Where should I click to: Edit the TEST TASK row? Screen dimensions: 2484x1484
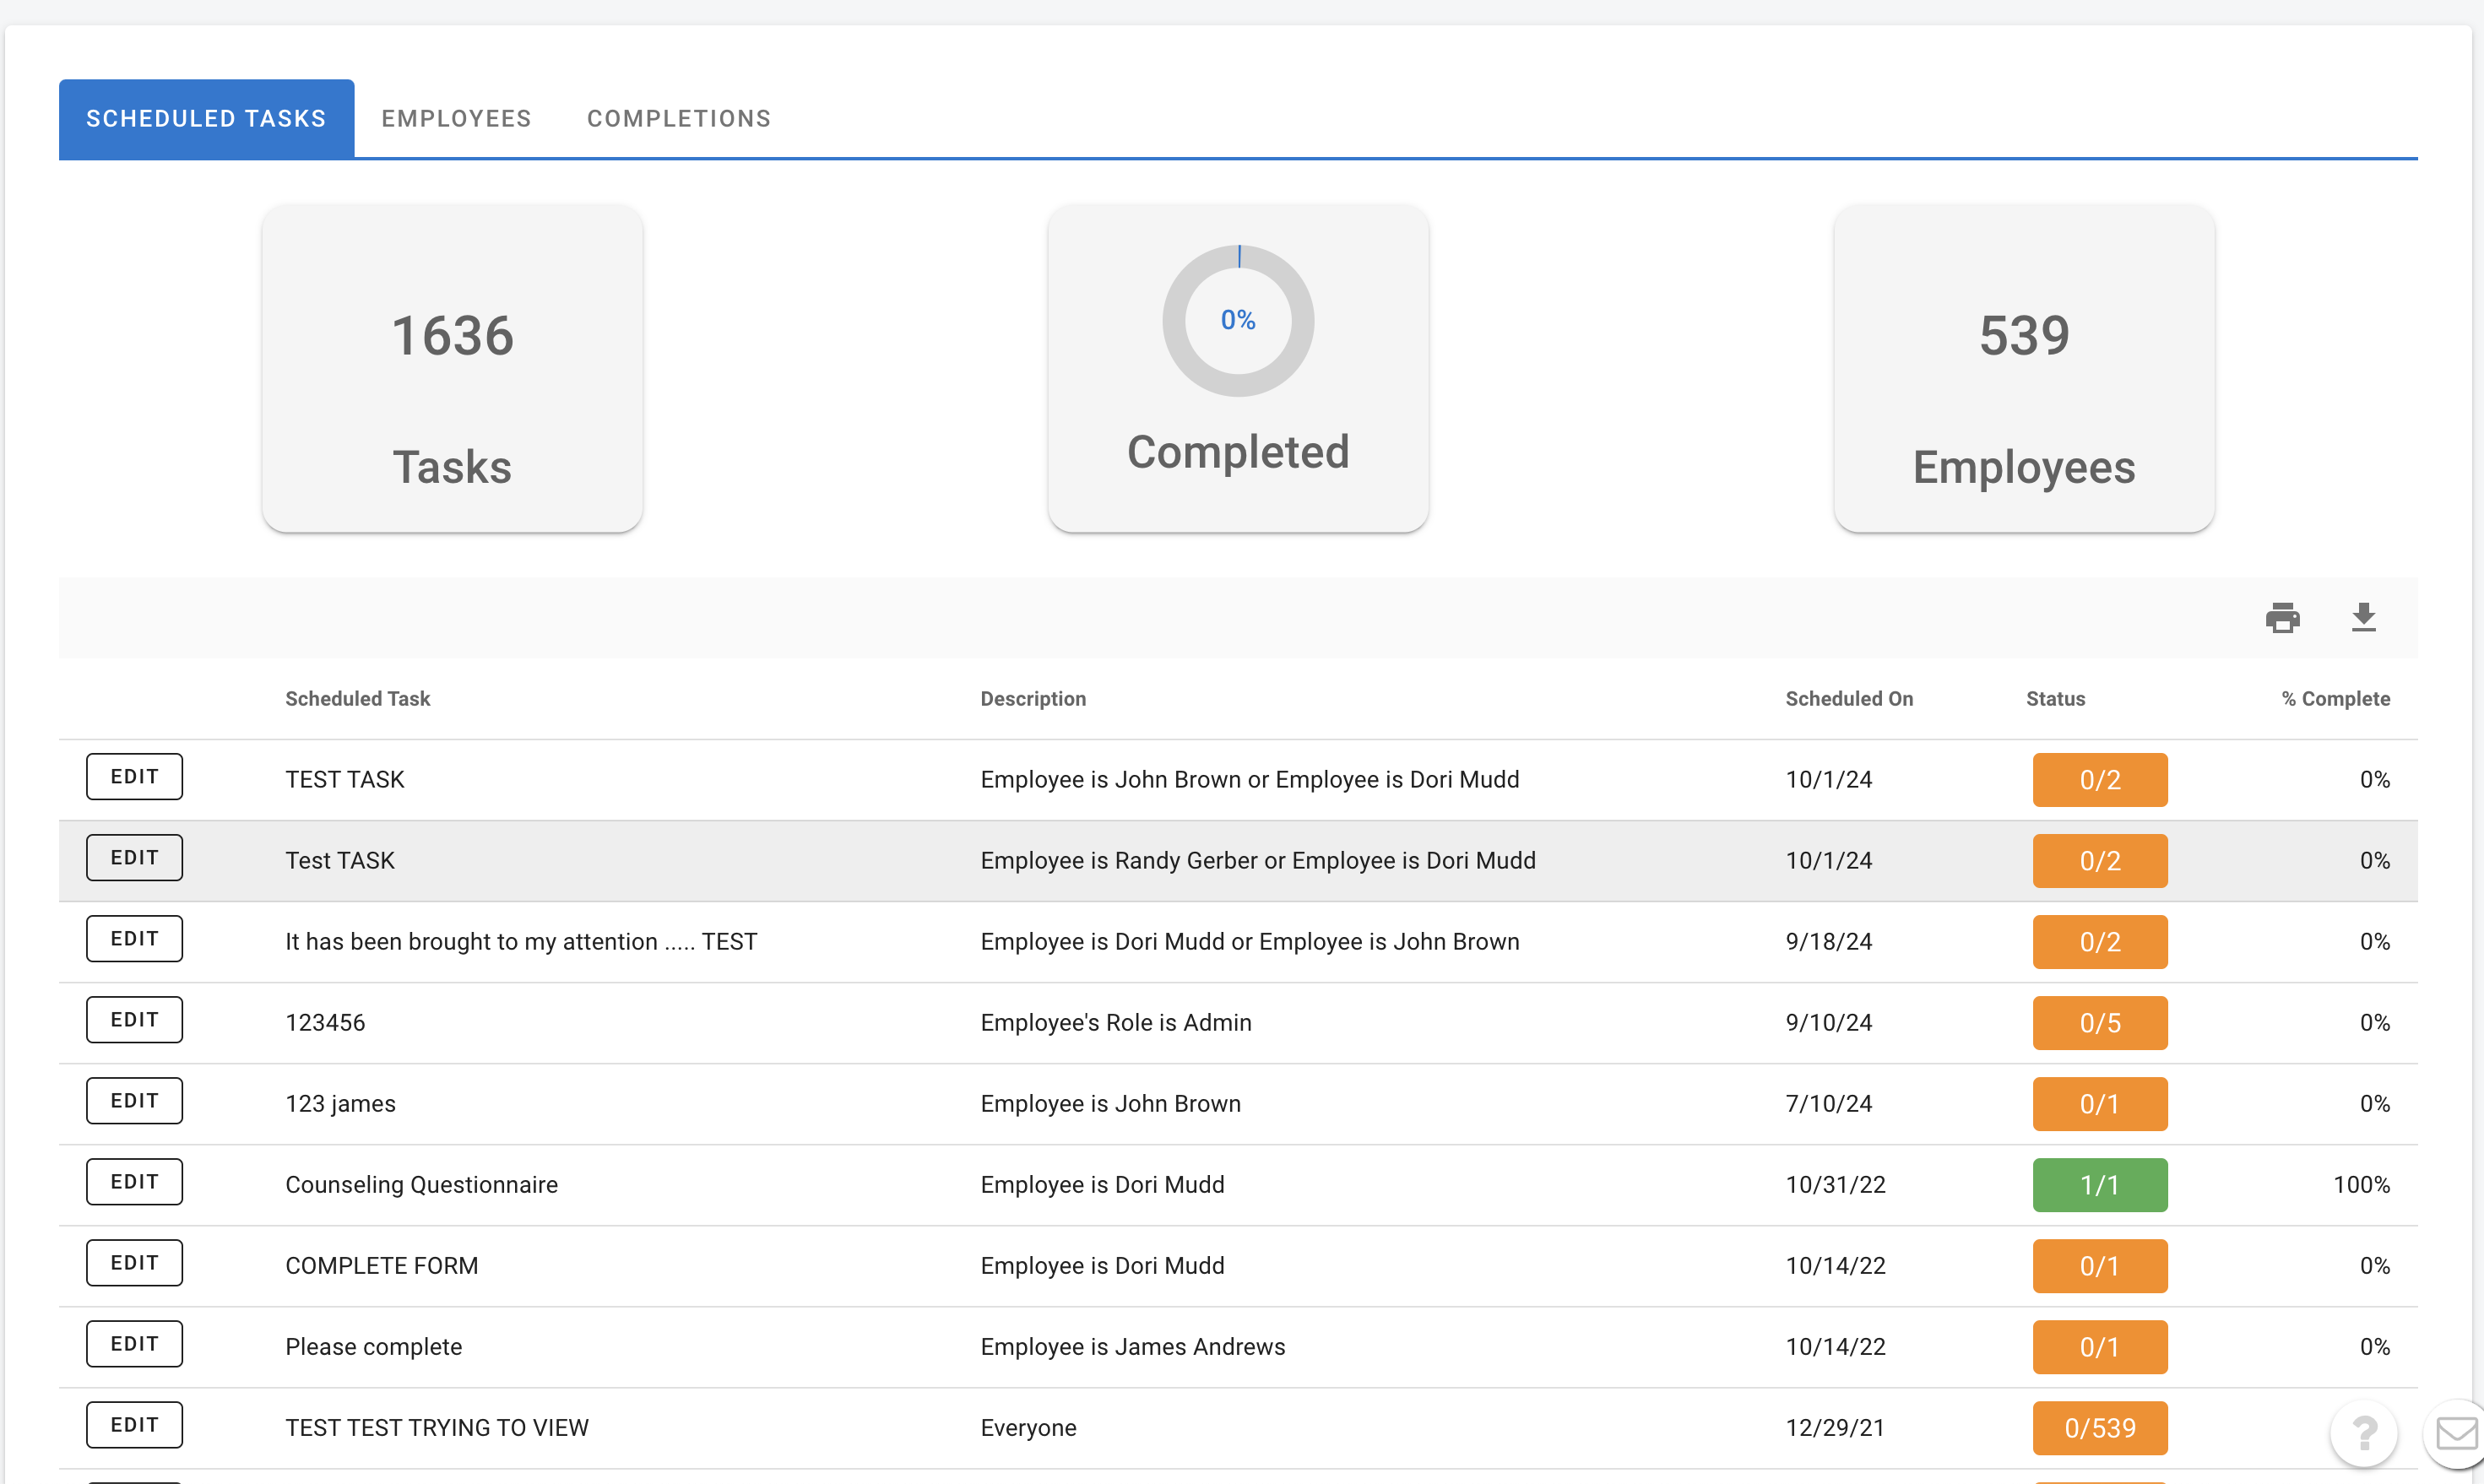[134, 777]
